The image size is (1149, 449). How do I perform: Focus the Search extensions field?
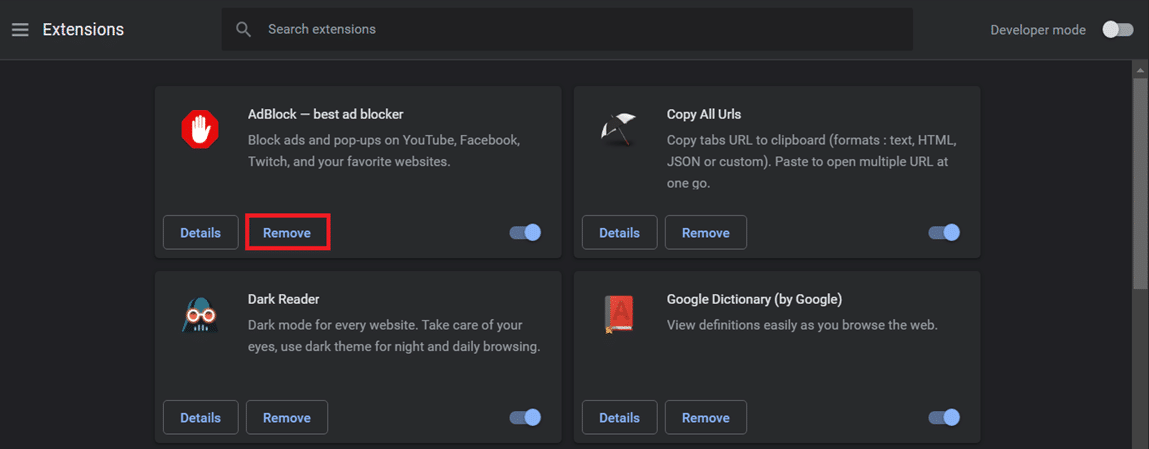point(580,30)
